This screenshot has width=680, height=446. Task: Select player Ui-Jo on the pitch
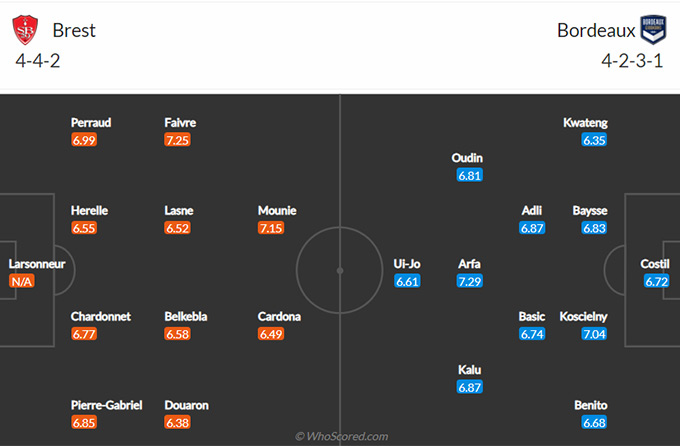[x=407, y=264]
